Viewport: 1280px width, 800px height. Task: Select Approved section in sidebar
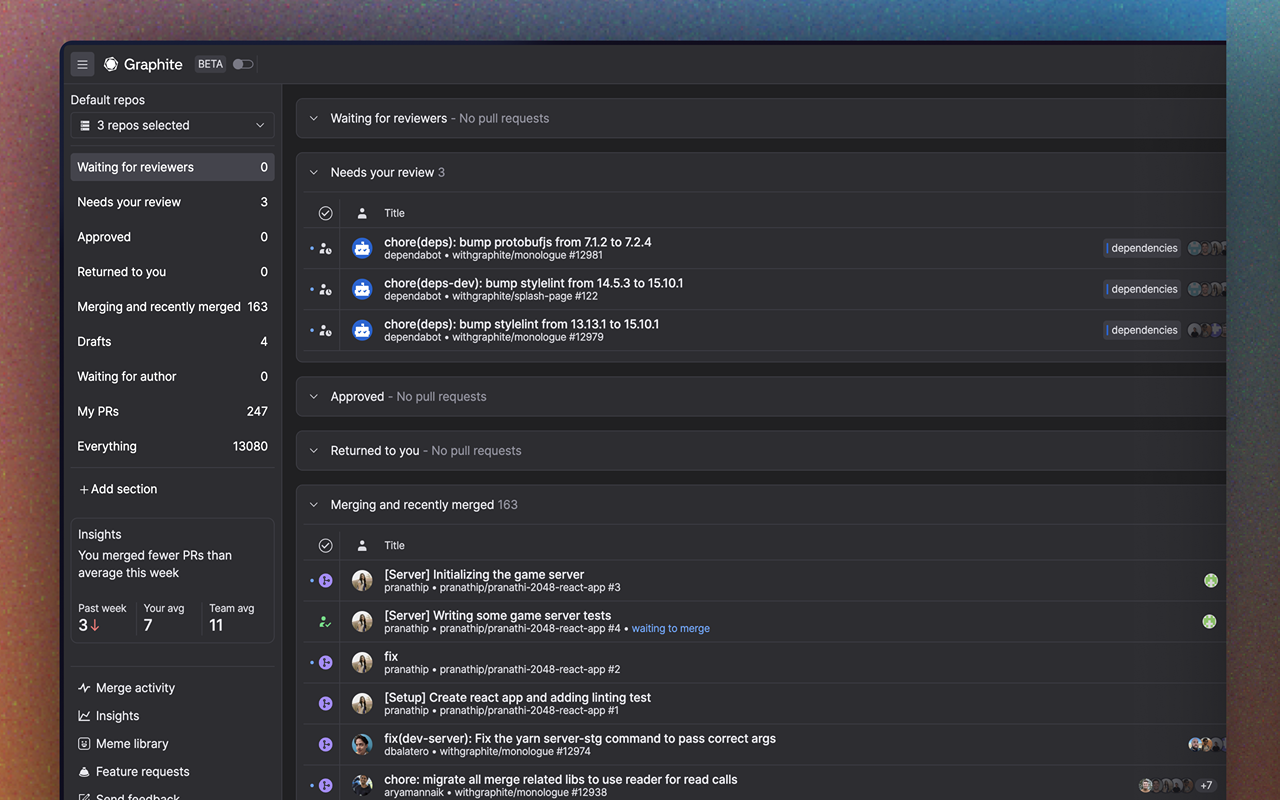point(172,237)
